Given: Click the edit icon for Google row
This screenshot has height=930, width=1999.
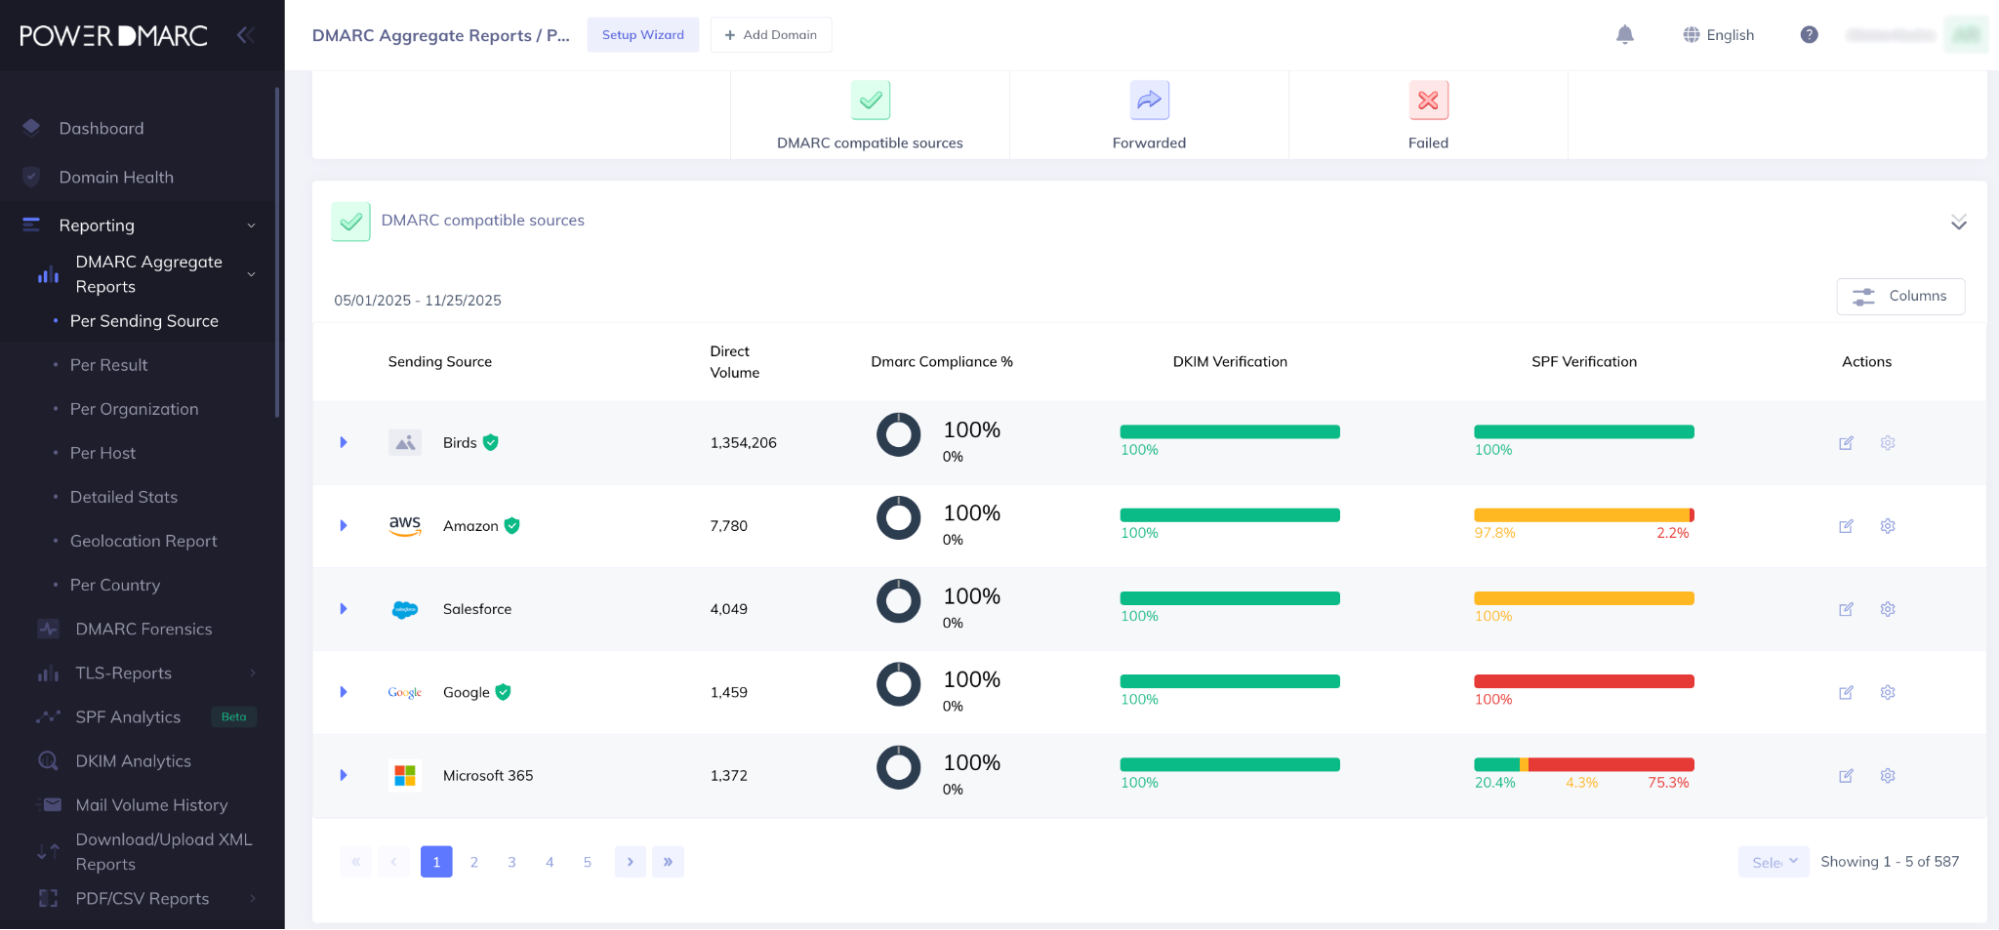Looking at the screenshot, I should (1846, 693).
